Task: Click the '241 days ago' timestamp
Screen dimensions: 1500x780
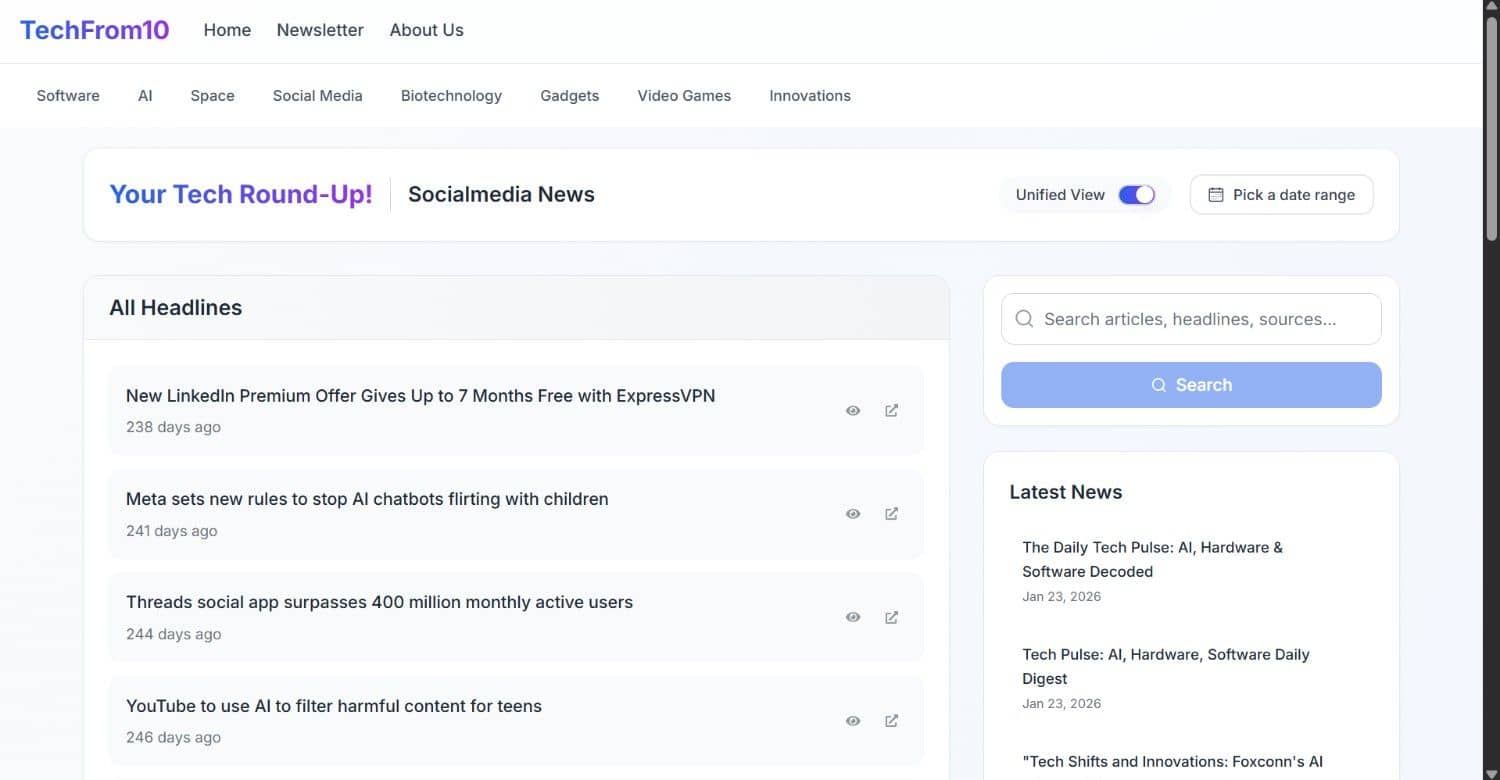Action: tap(171, 531)
